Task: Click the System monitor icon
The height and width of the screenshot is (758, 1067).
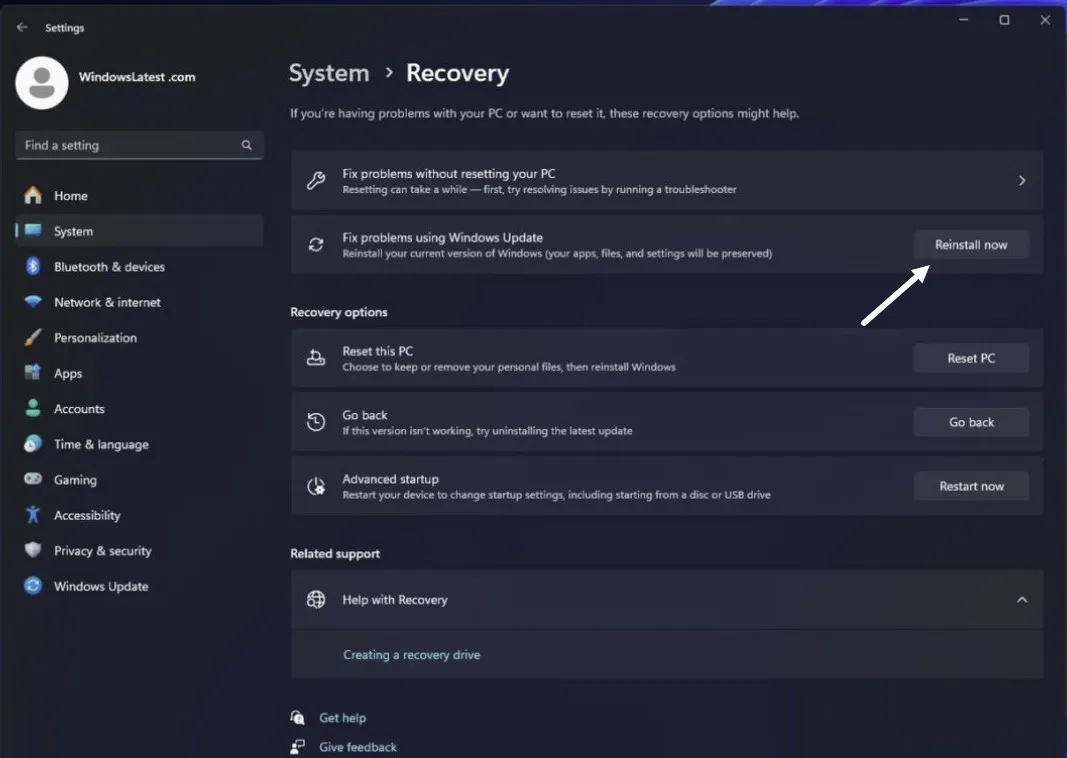Action: tap(33, 230)
